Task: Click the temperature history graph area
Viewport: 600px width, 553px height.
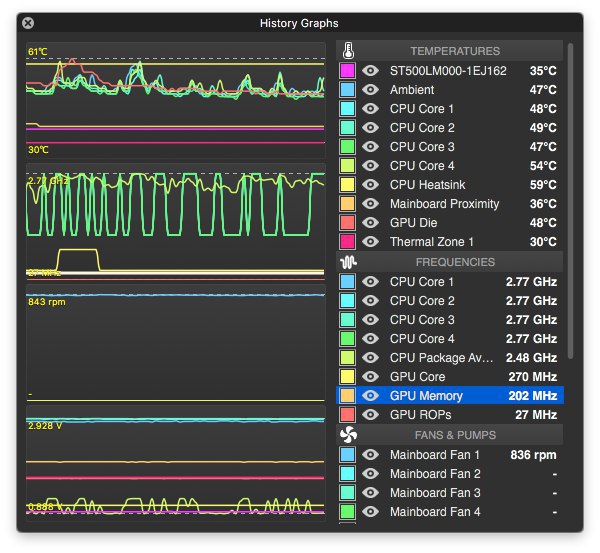Action: pos(176,100)
